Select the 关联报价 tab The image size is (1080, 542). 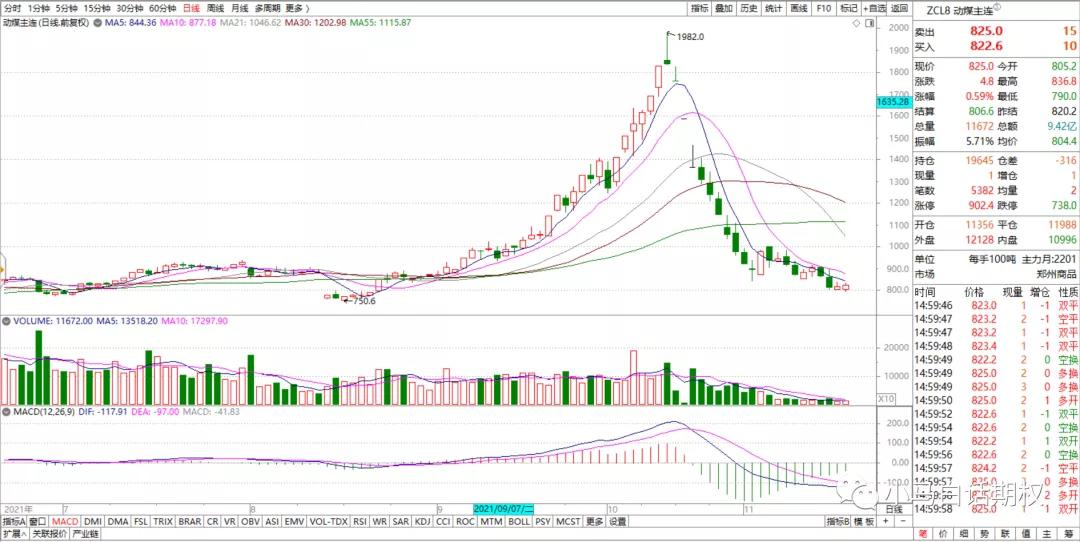pyautogui.click(x=50, y=534)
